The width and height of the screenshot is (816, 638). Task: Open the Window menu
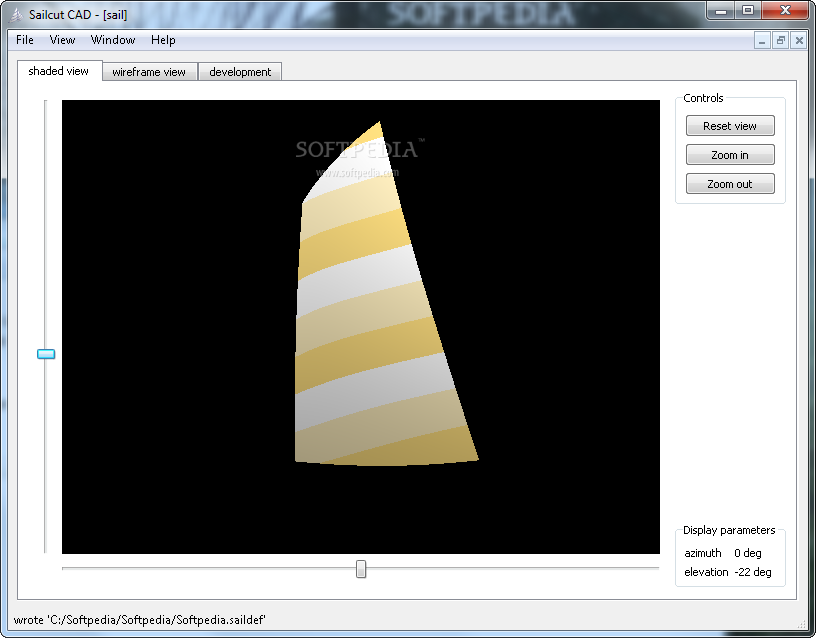coord(113,40)
